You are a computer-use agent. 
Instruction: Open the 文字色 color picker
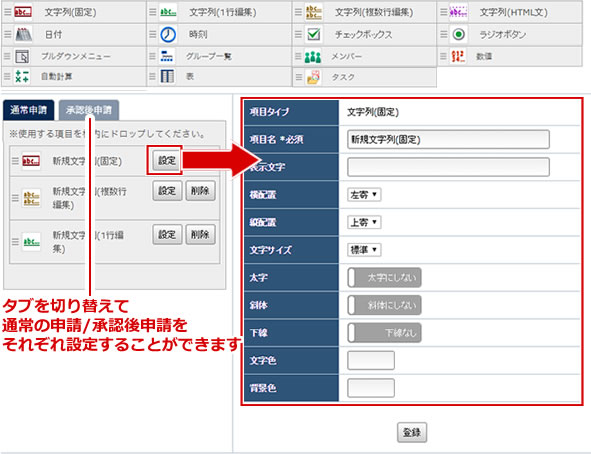coord(371,361)
